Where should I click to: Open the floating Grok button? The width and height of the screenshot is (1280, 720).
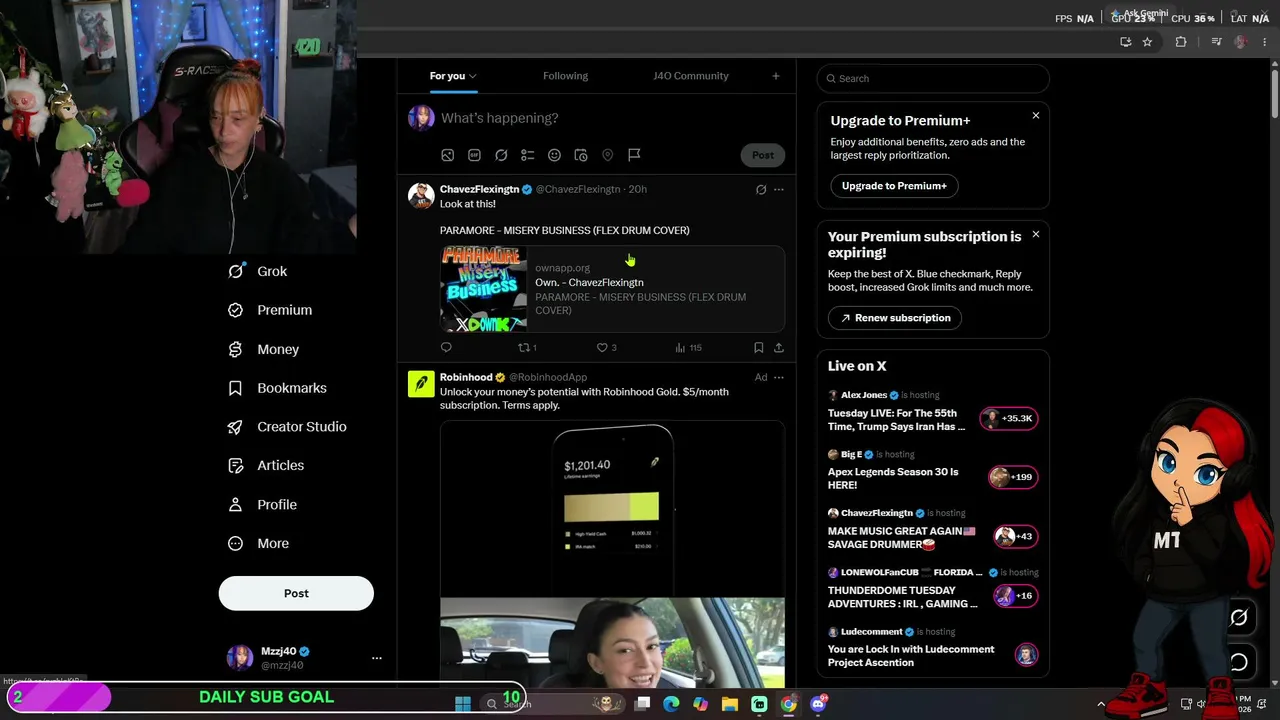pos(1238,618)
